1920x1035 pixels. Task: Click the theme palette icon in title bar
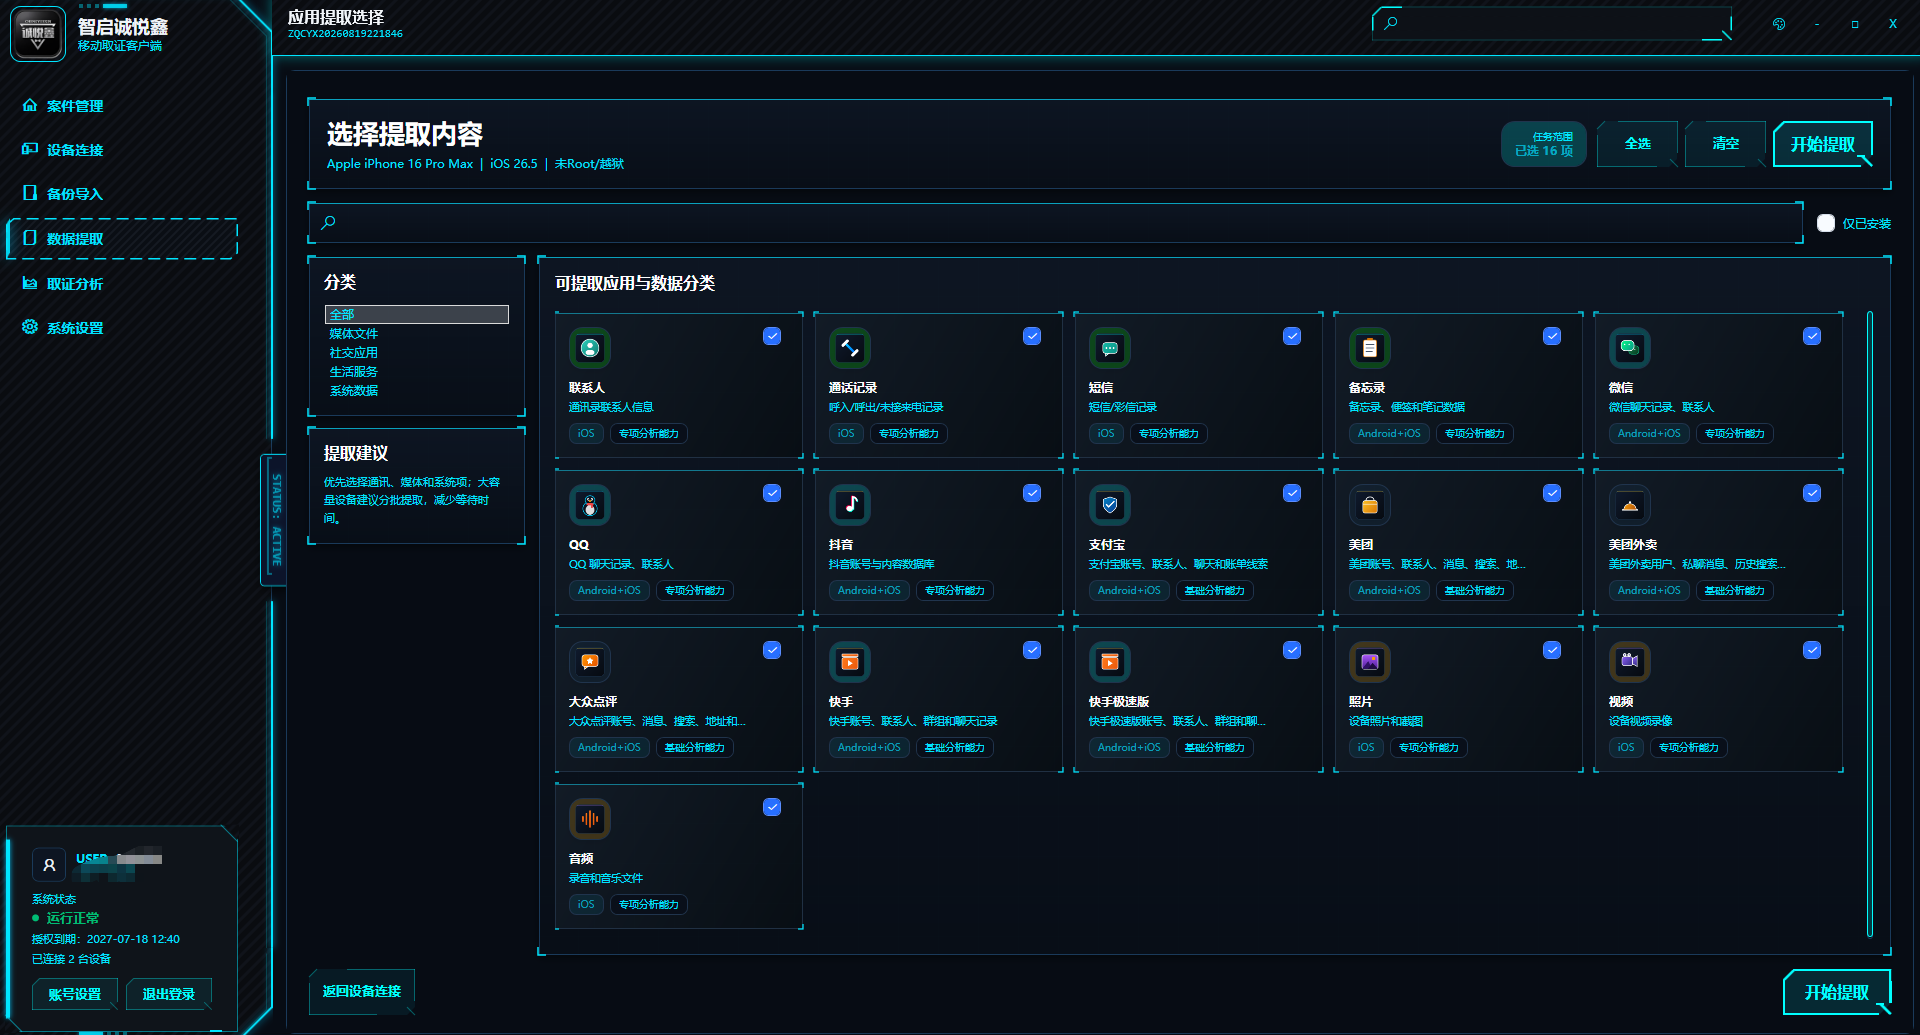click(x=1779, y=24)
